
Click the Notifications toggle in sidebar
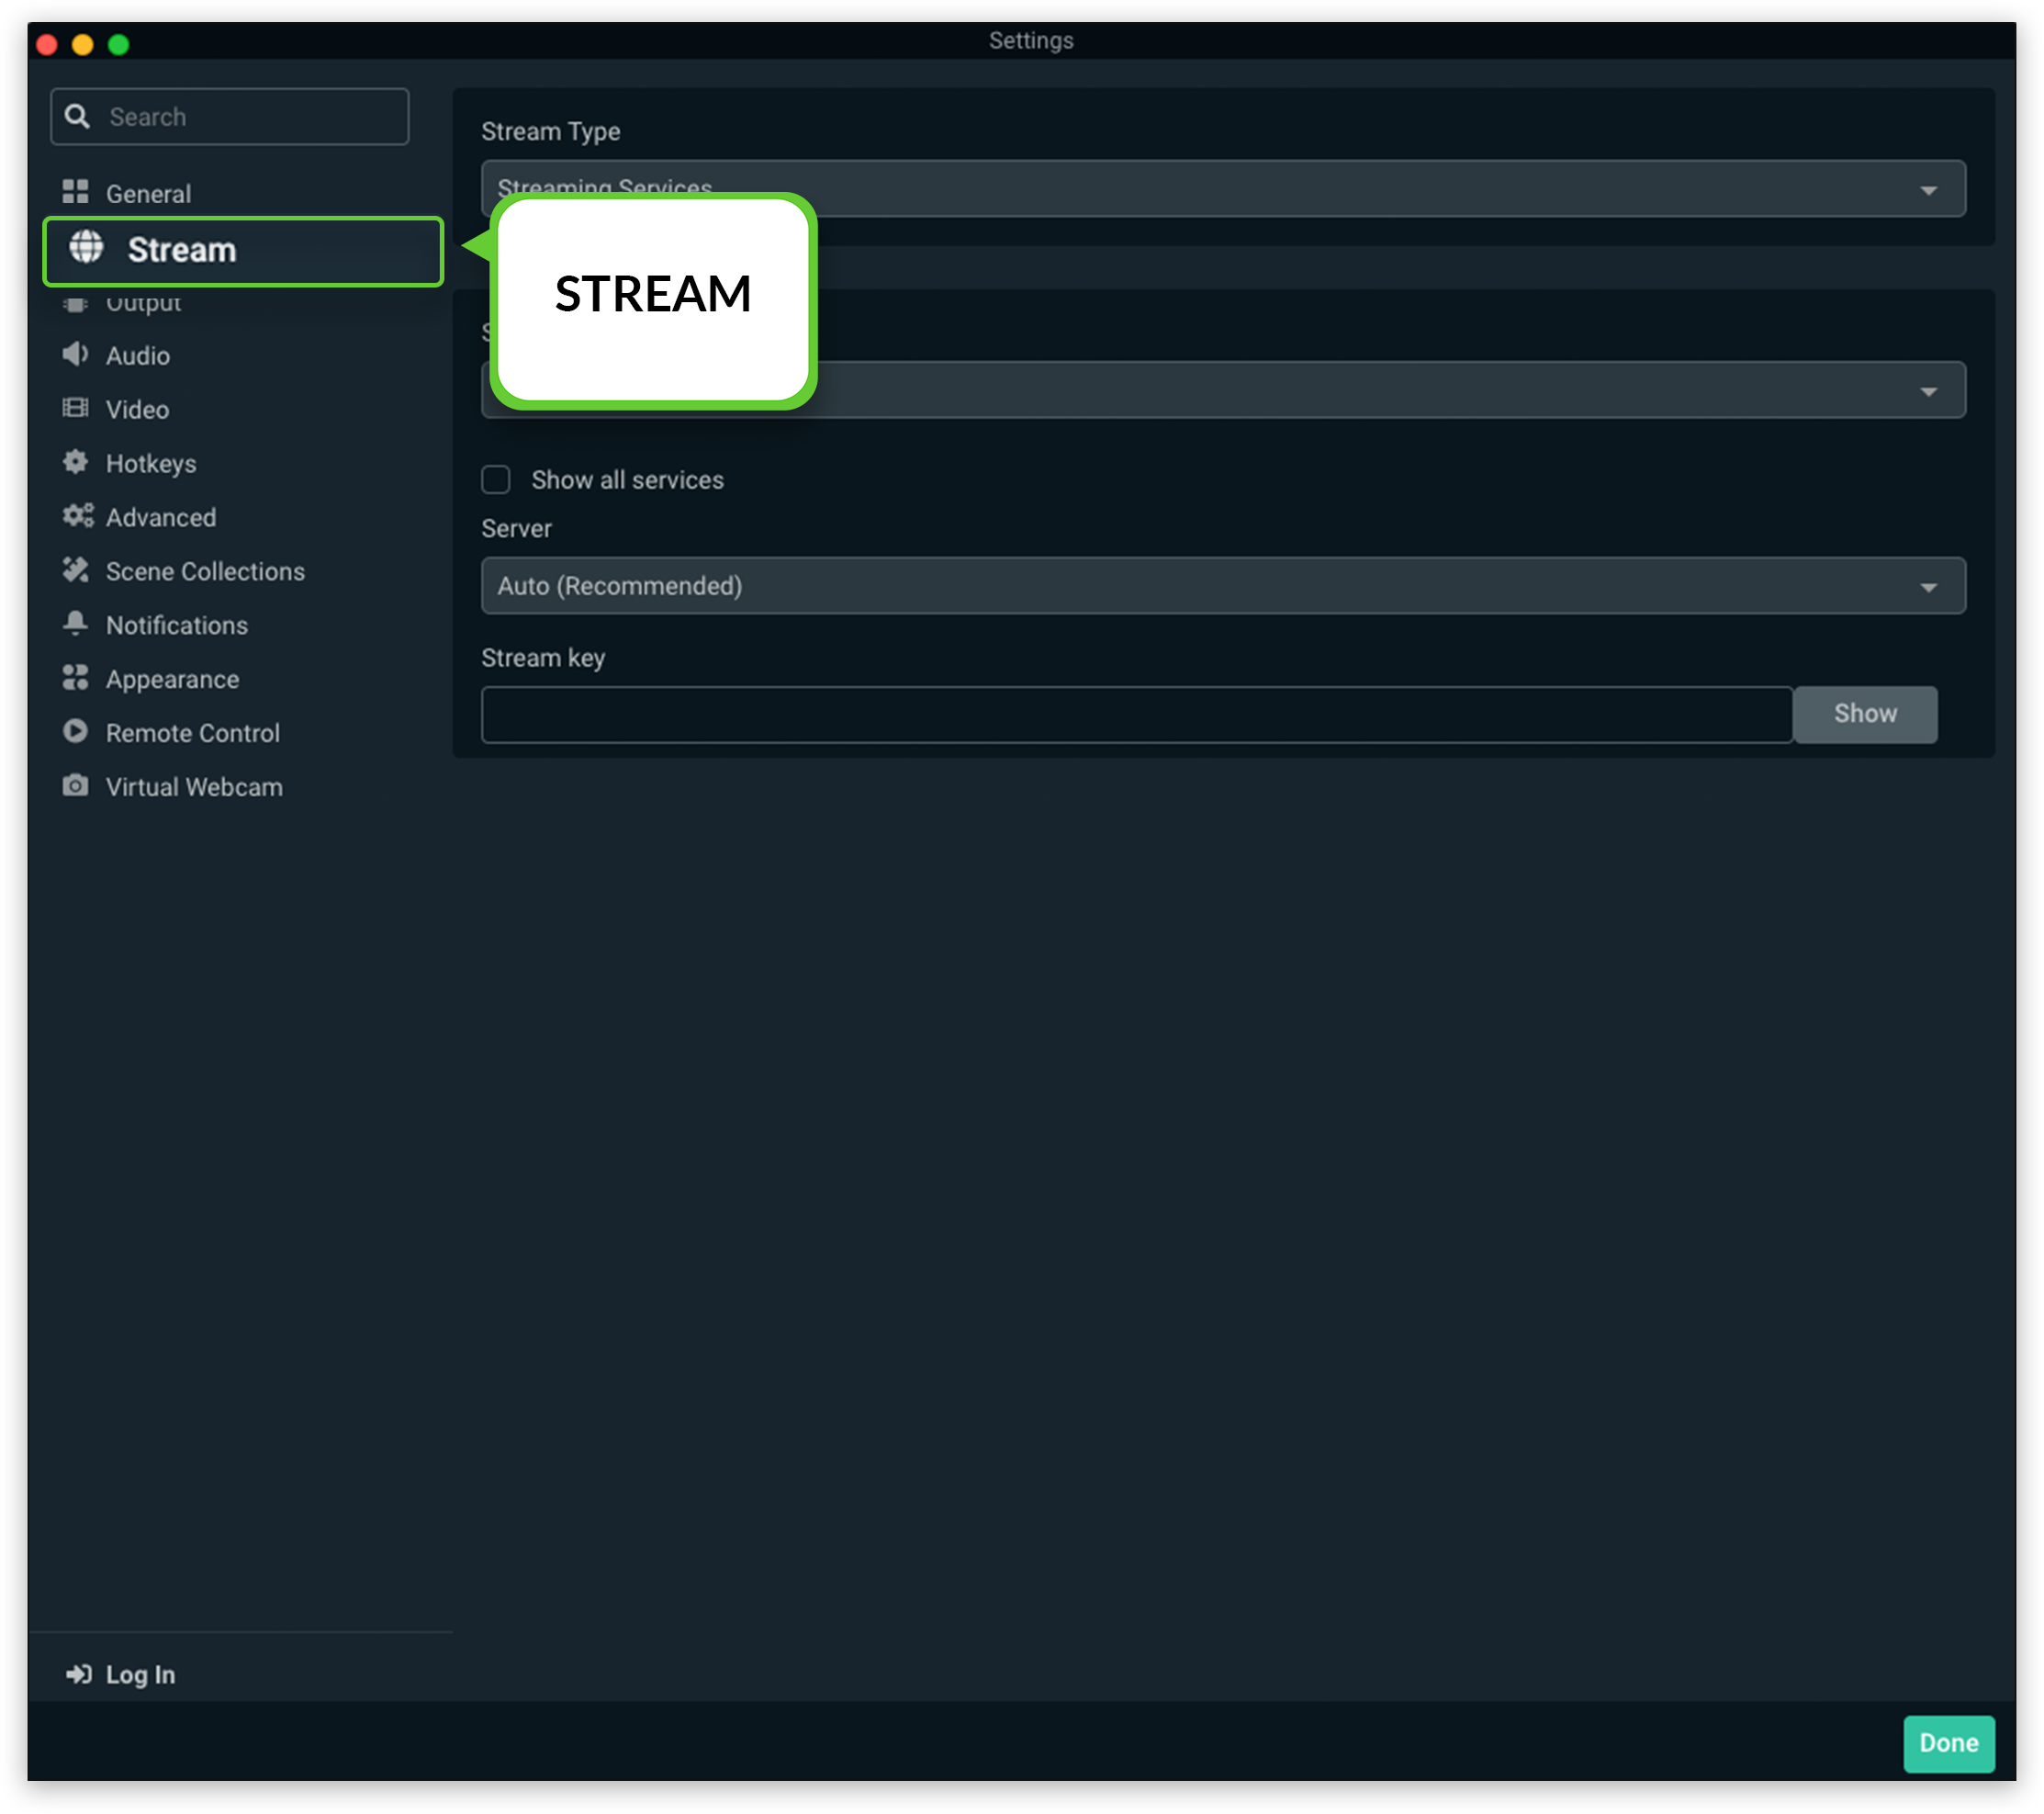(x=175, y=625)
